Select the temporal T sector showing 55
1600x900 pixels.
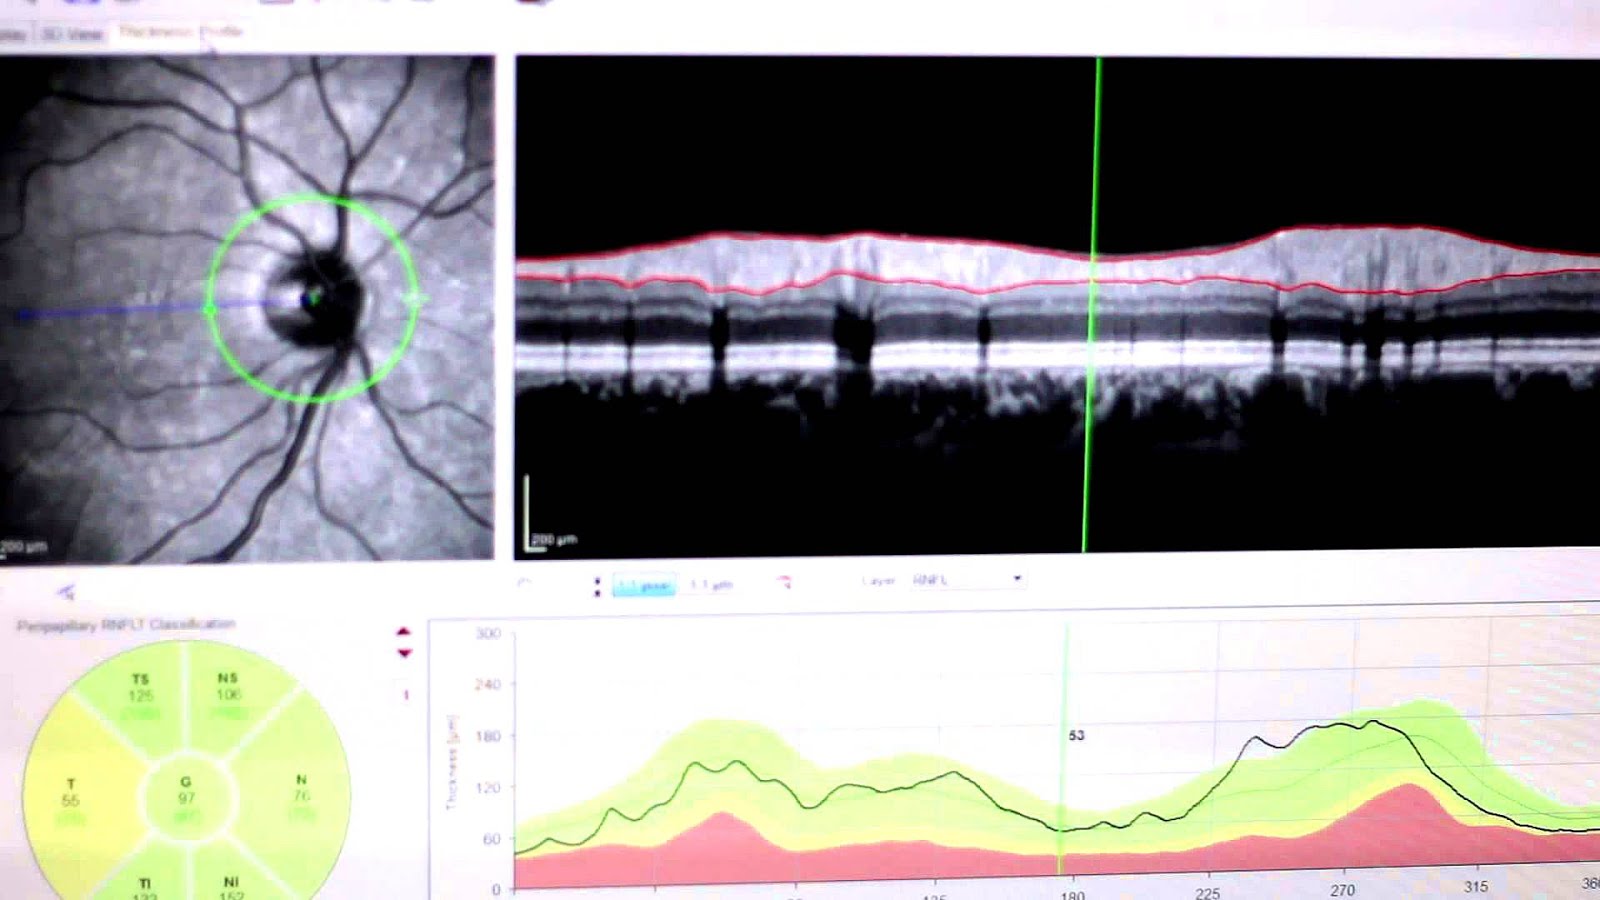(x=70, y=800)
